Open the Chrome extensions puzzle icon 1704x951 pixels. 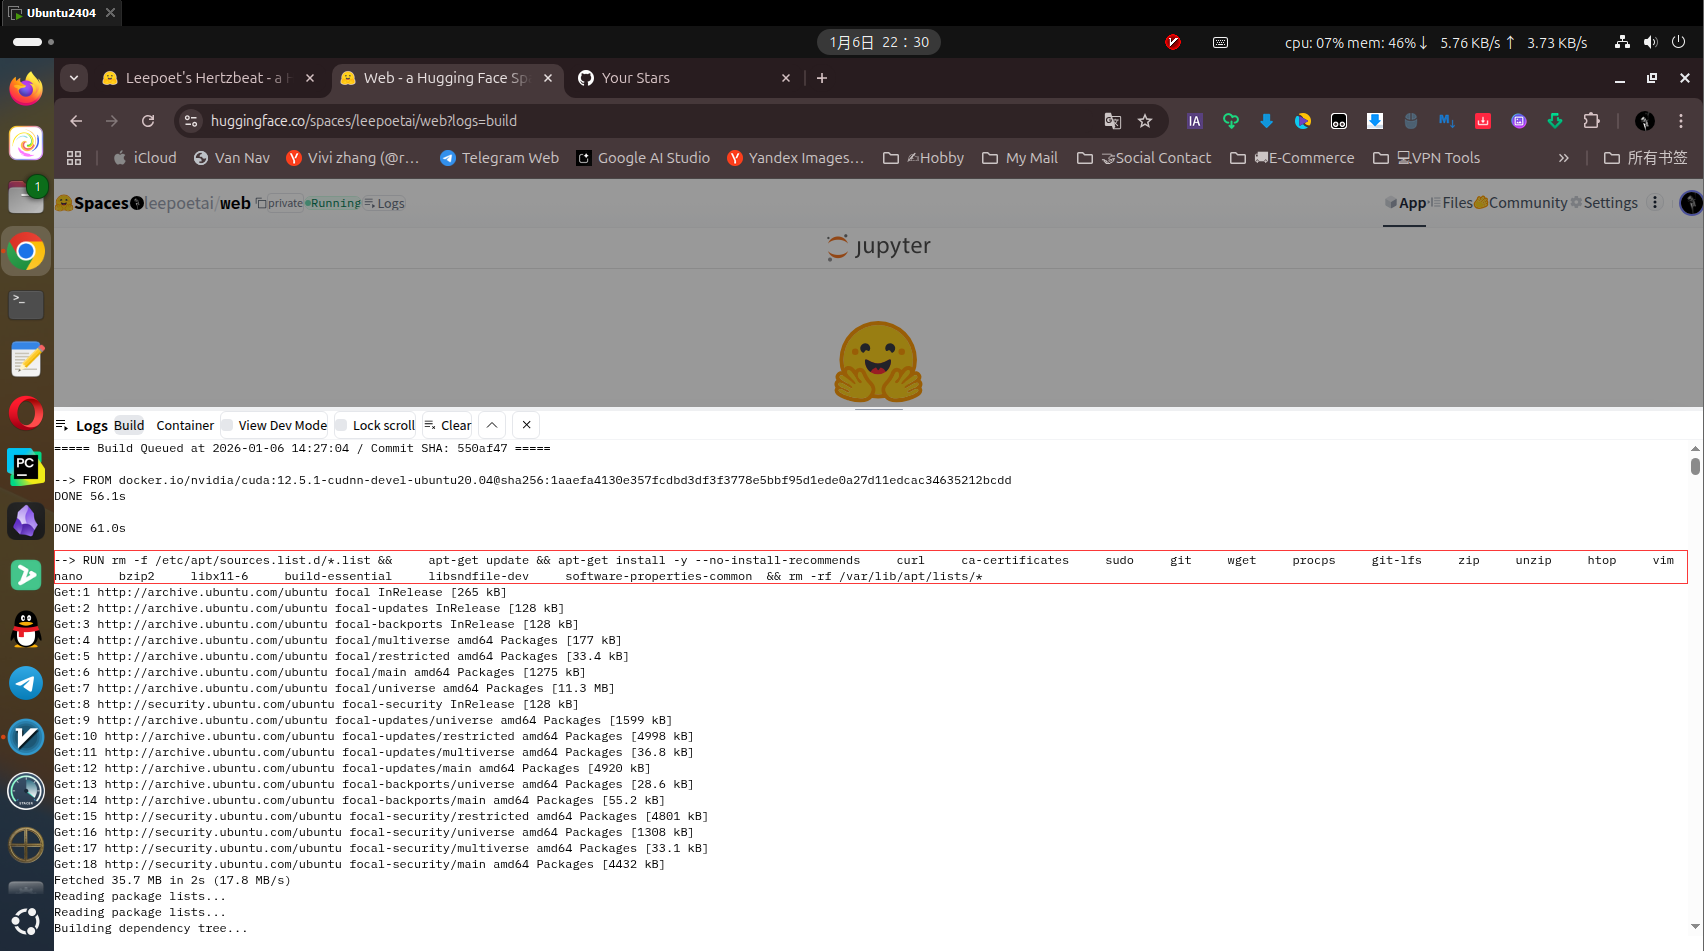[1591, 121]
